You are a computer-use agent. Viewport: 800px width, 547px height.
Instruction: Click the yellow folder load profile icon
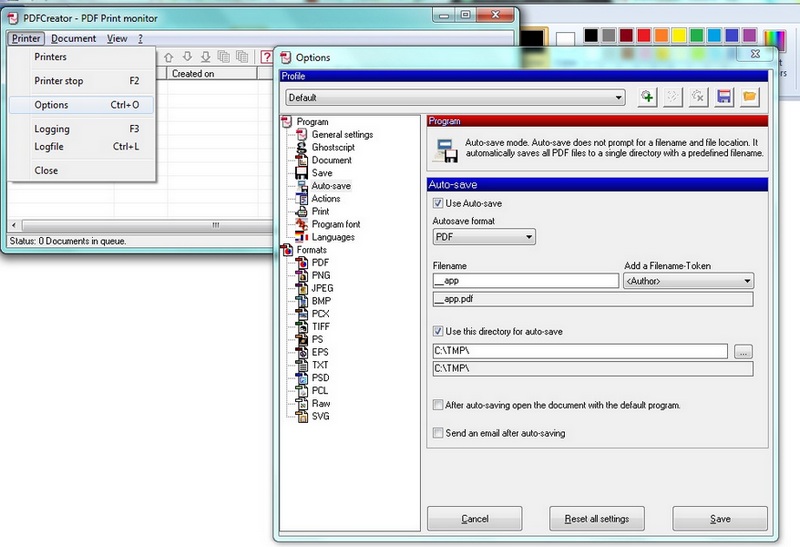click(x=747, y=97)
